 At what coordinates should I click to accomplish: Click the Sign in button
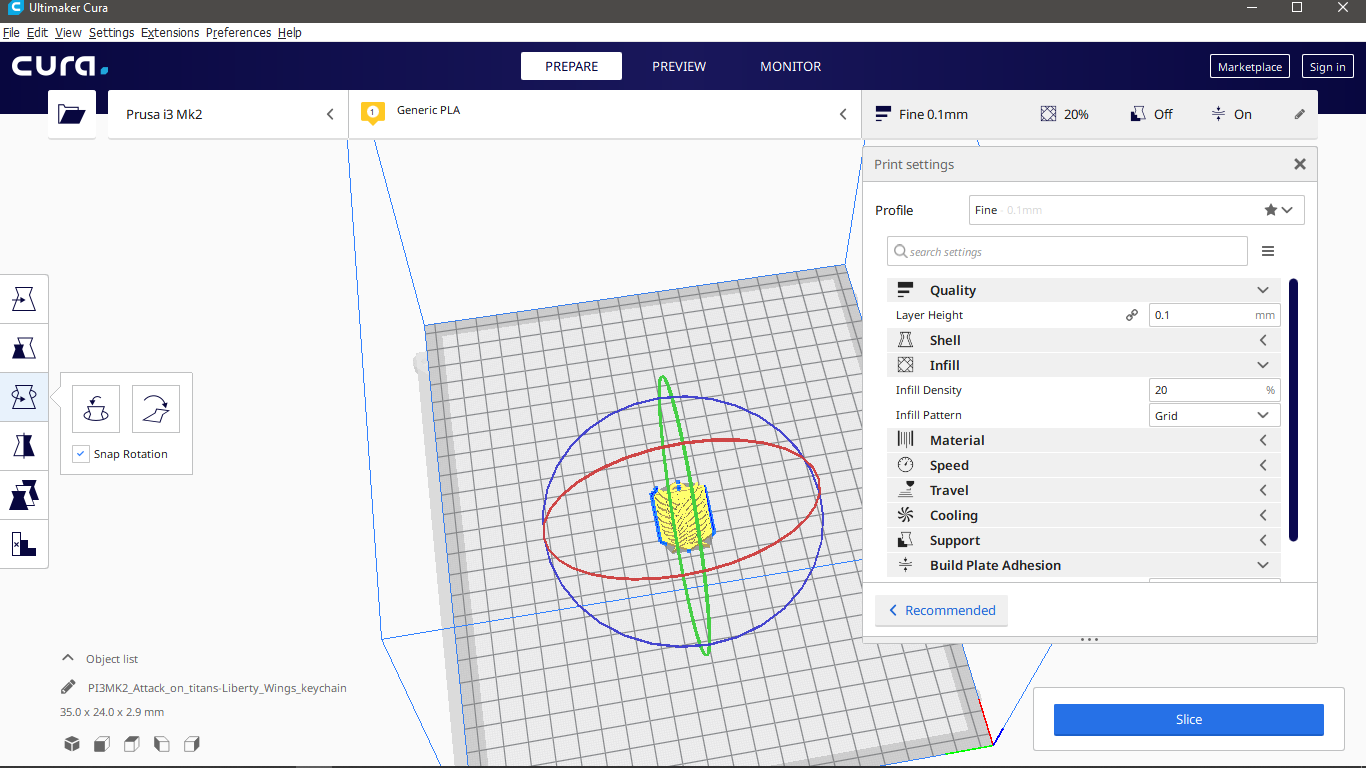coord(1327,67)
